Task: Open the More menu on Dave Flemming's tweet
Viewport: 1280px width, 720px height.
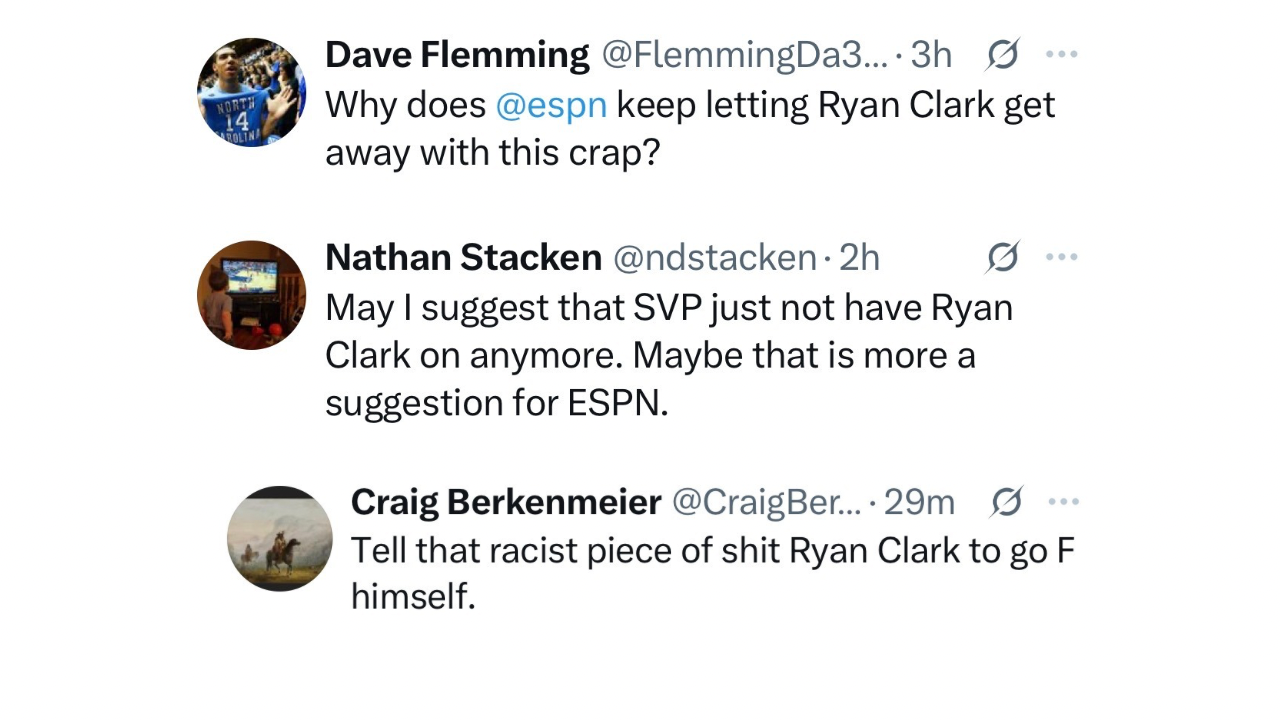Action: point(1061,55)
